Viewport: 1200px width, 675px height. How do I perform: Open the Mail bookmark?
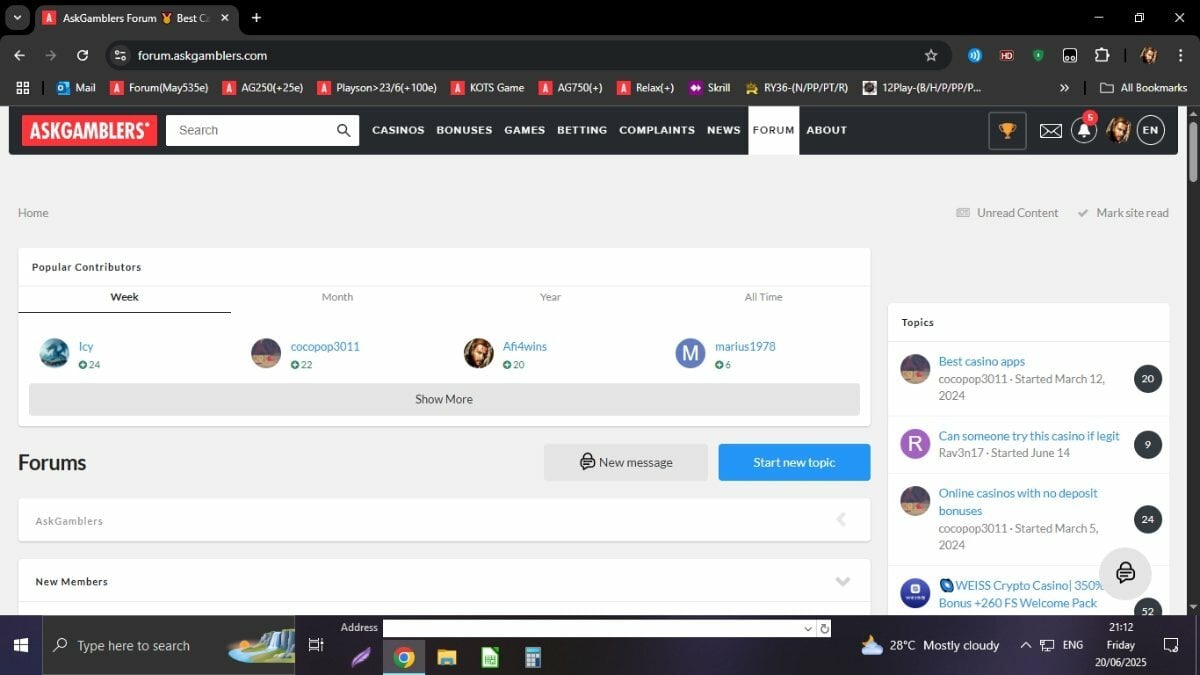76,88
